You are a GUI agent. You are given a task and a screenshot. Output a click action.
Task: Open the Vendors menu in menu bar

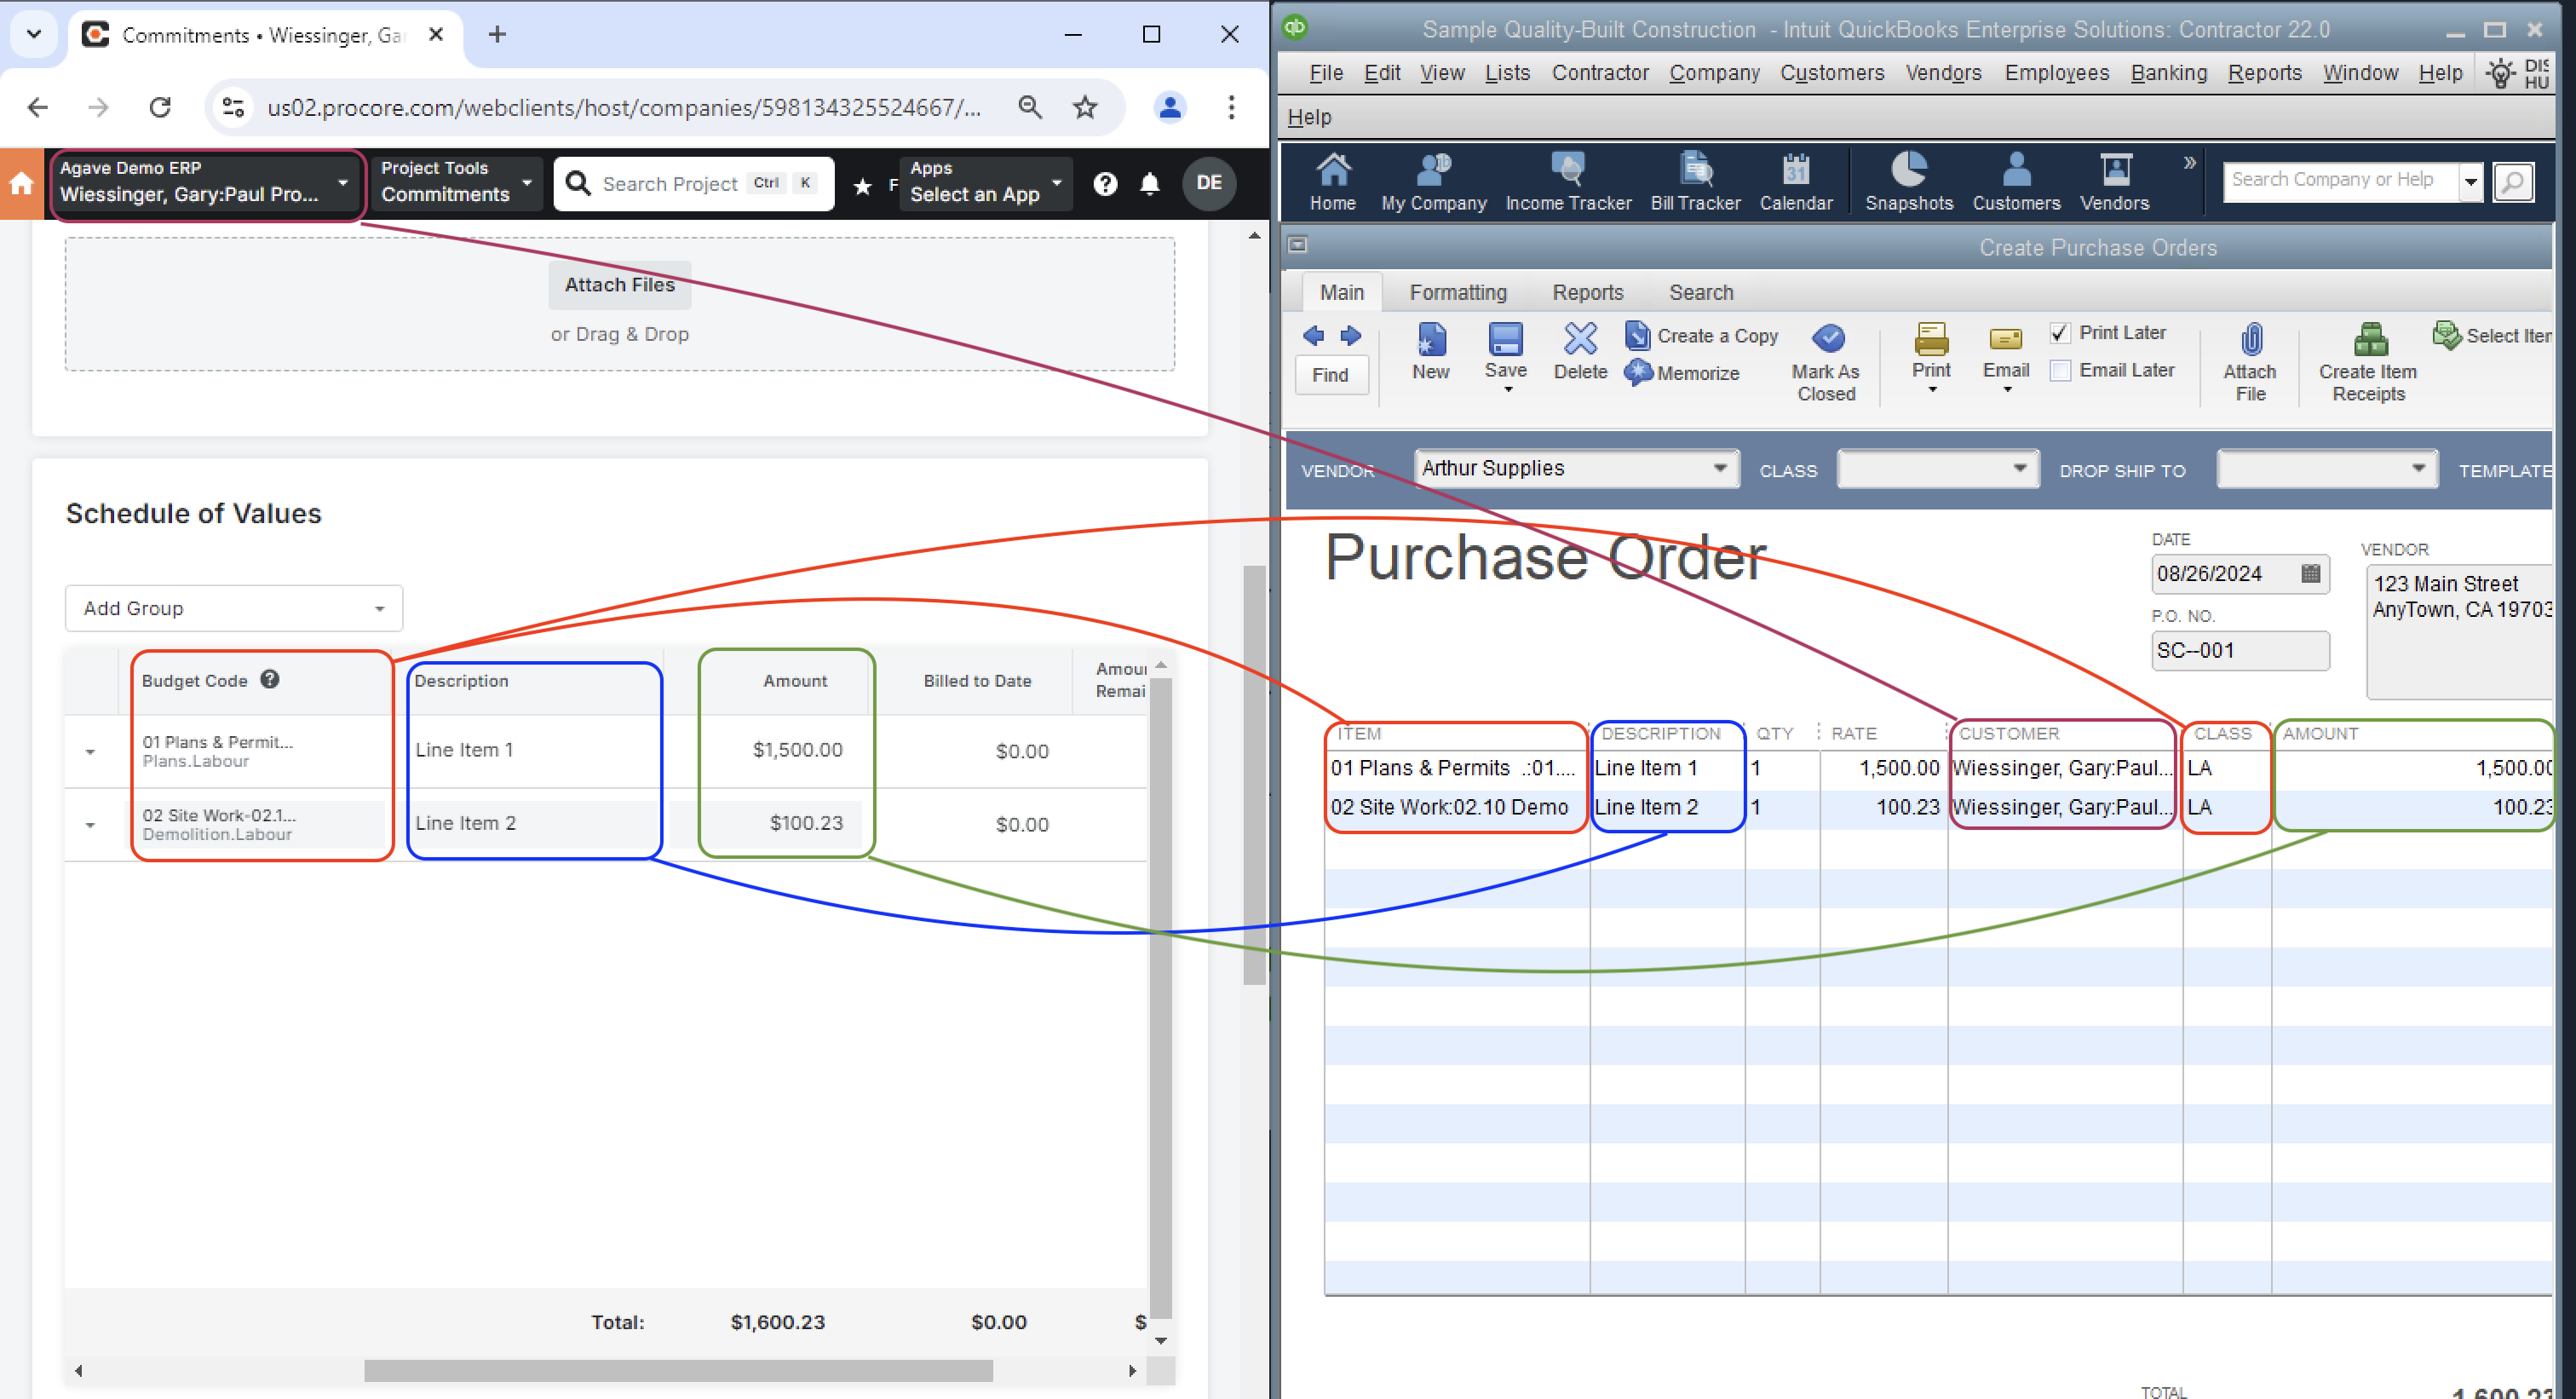(1943, 73)
